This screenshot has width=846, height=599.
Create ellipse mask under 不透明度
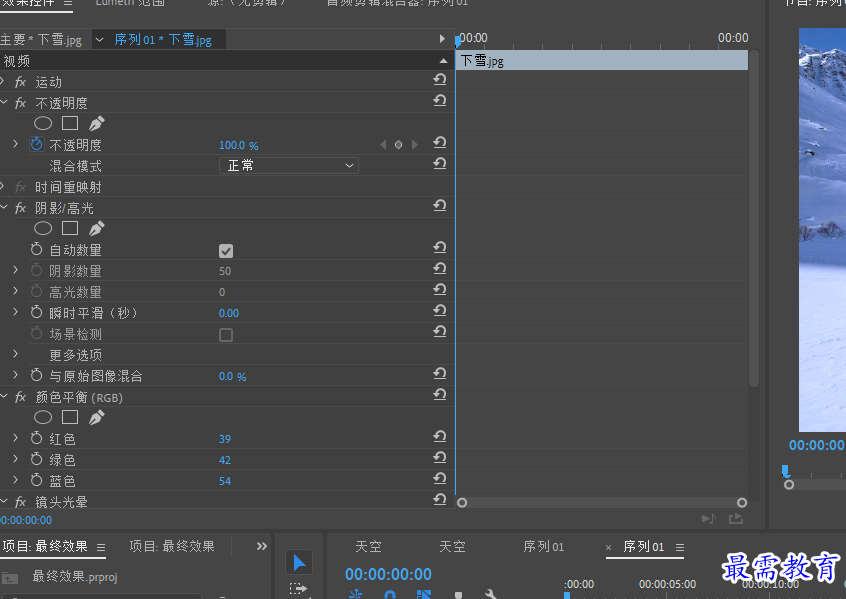tap(43, 124)
